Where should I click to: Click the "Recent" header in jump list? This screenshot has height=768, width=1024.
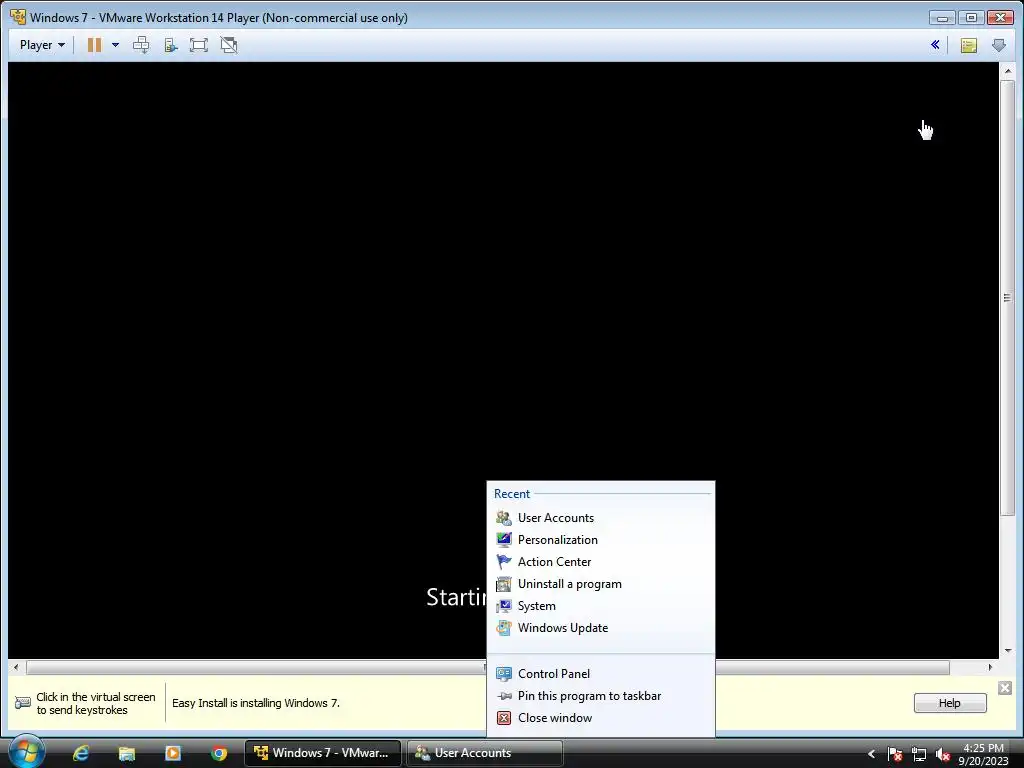coord(512,494)
